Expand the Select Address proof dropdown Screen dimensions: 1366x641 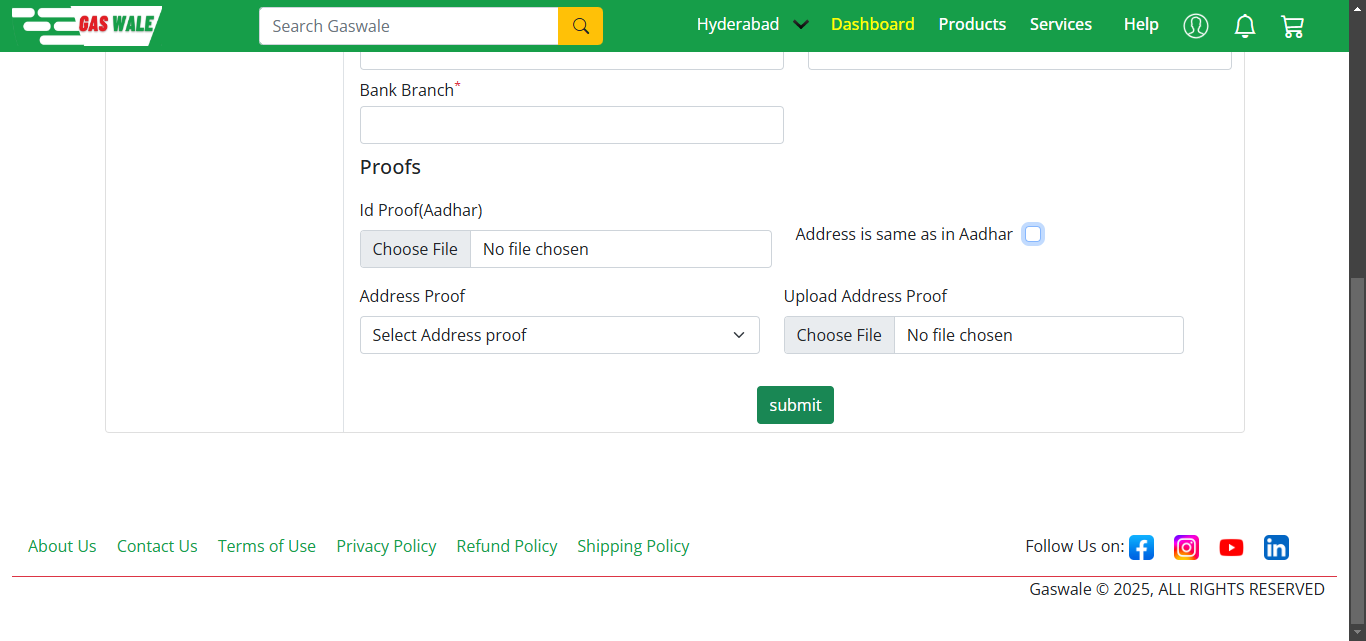(x=559, y=335)
